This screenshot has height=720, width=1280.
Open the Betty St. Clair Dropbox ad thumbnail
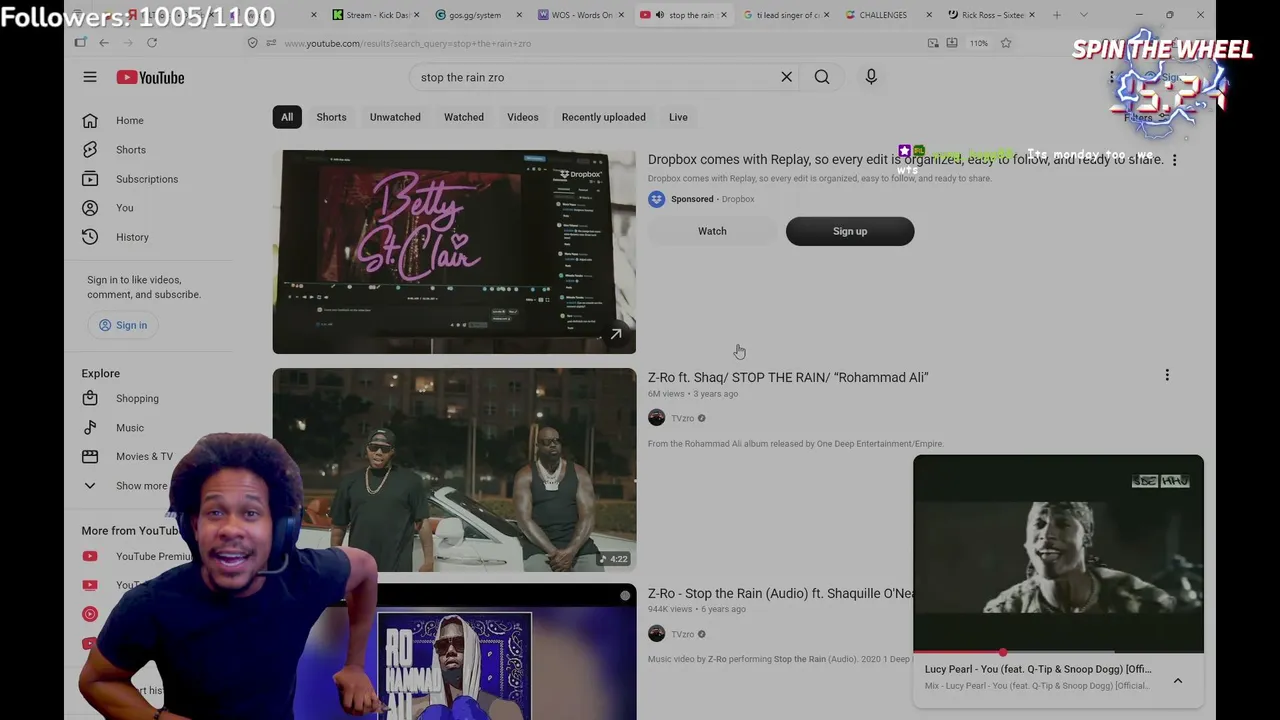[454, 252]
